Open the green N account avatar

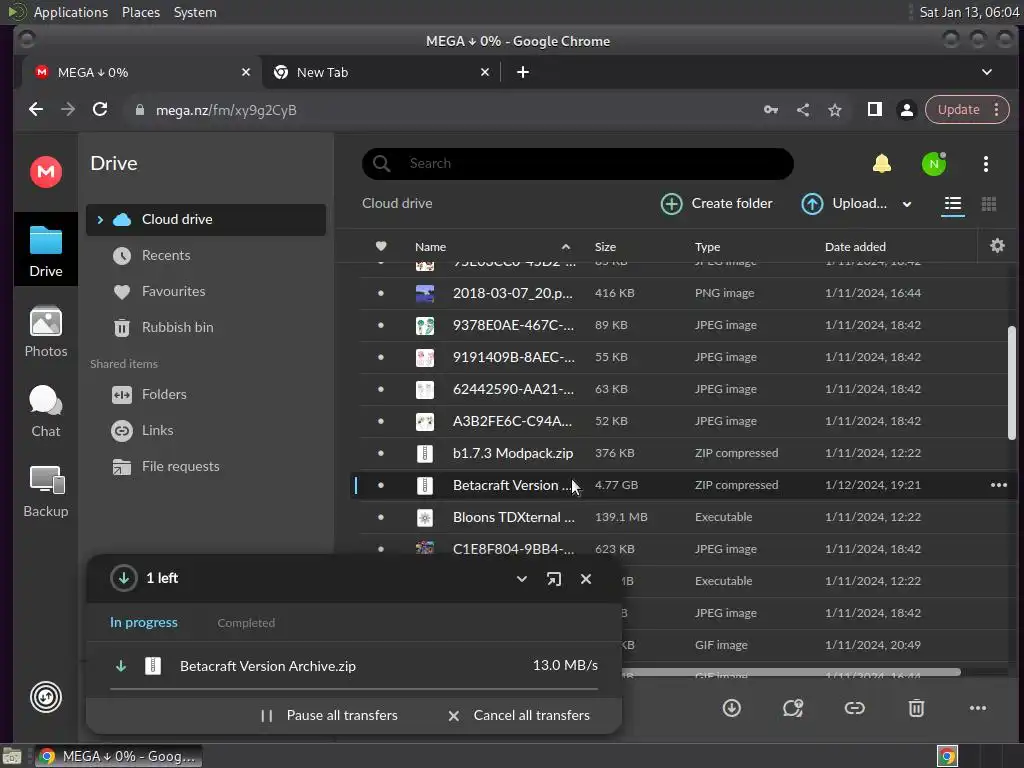934,163
